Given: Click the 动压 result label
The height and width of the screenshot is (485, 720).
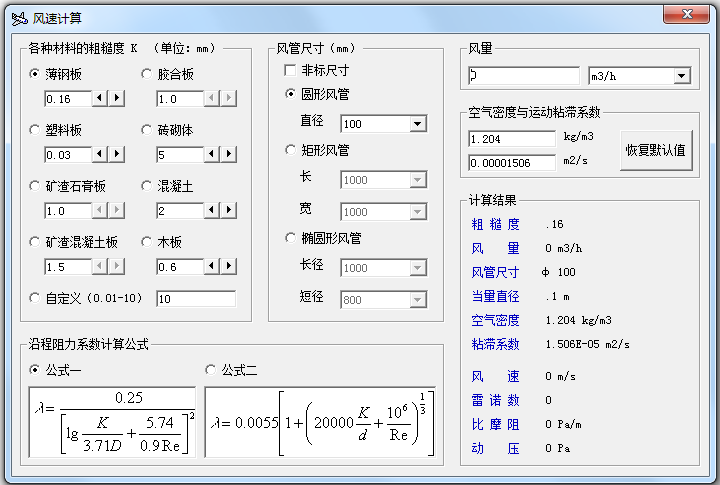Looking at the screenshot, I should pyautogui.click(x=495, y=448).
